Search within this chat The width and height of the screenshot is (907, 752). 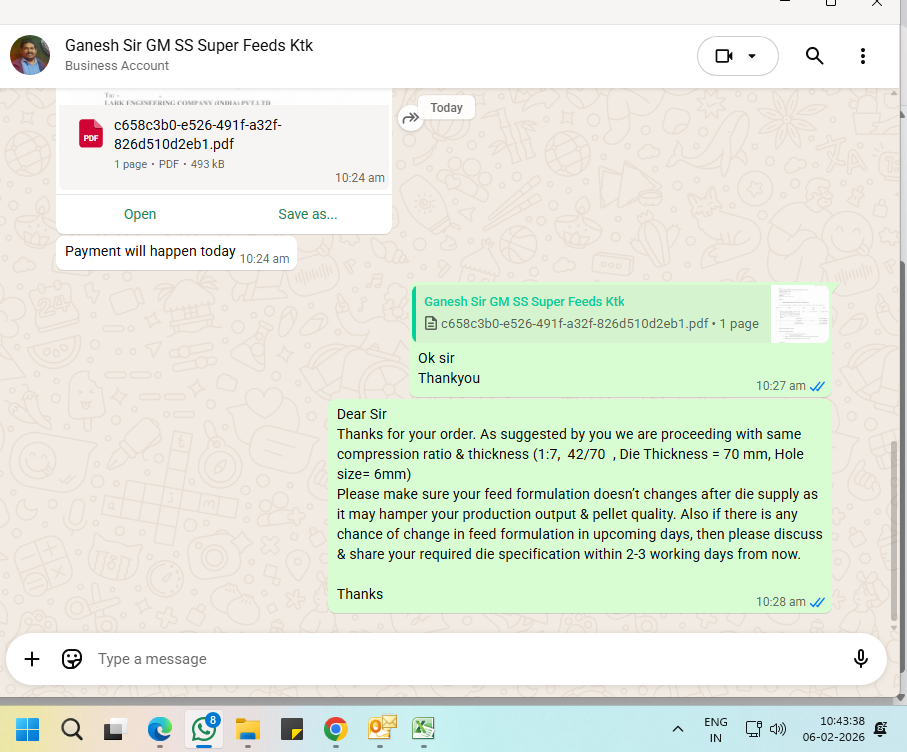(x=814, y=56)
